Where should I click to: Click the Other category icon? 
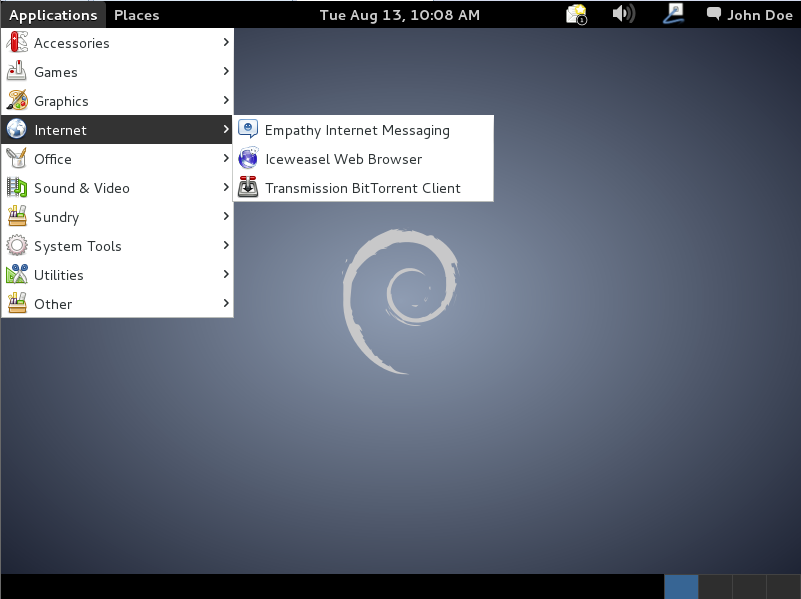17,303
